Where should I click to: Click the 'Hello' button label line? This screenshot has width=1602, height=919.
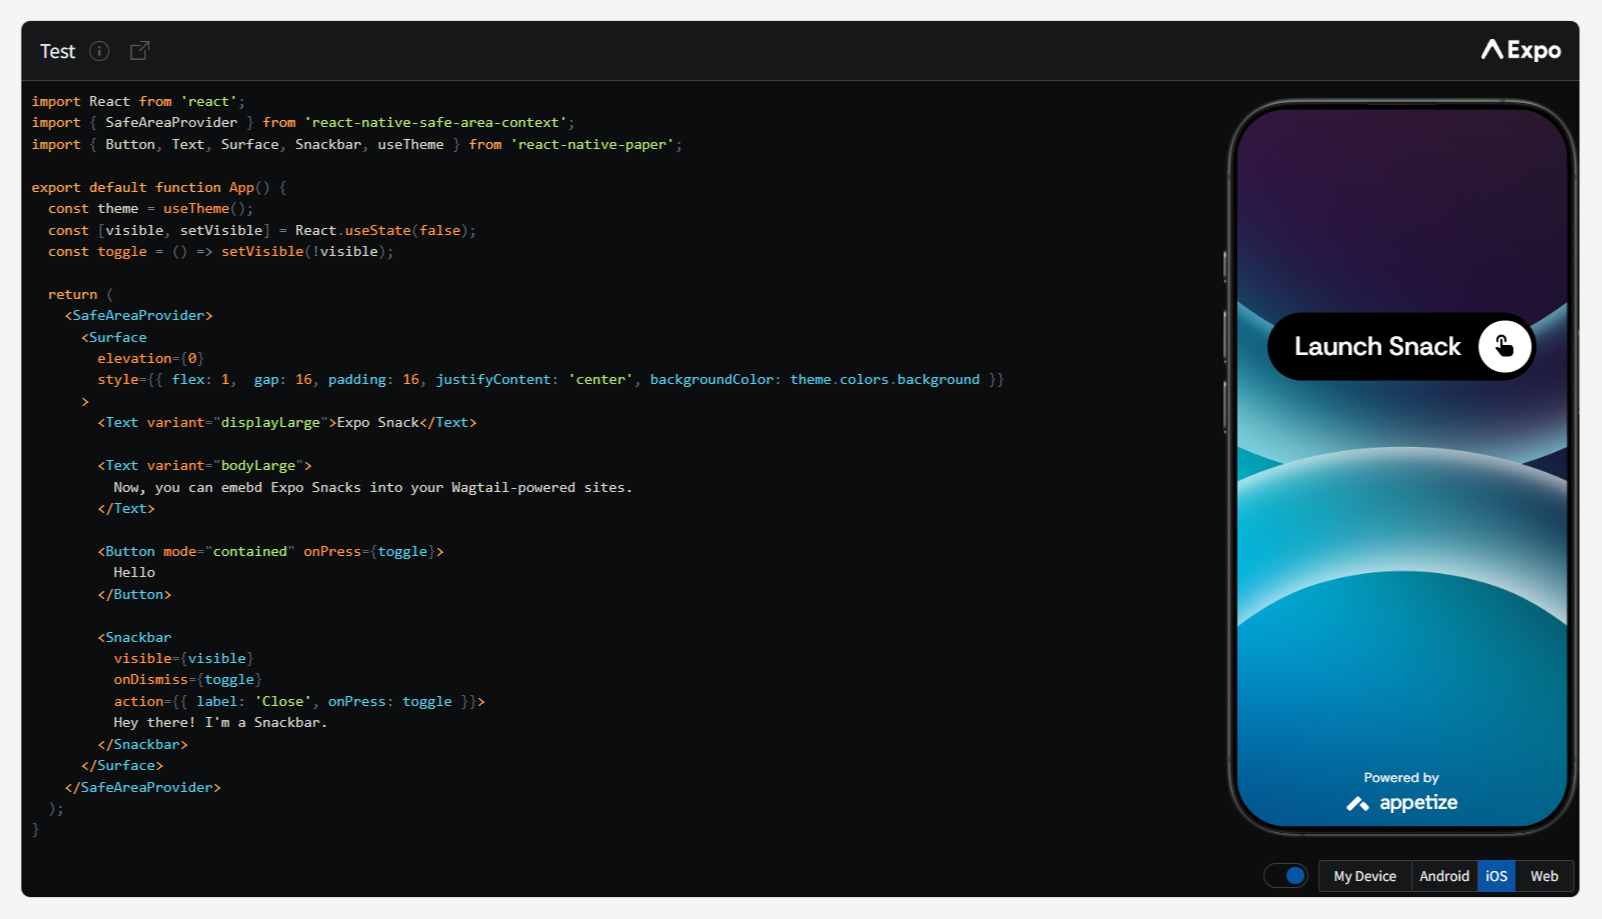click(134, 573)
